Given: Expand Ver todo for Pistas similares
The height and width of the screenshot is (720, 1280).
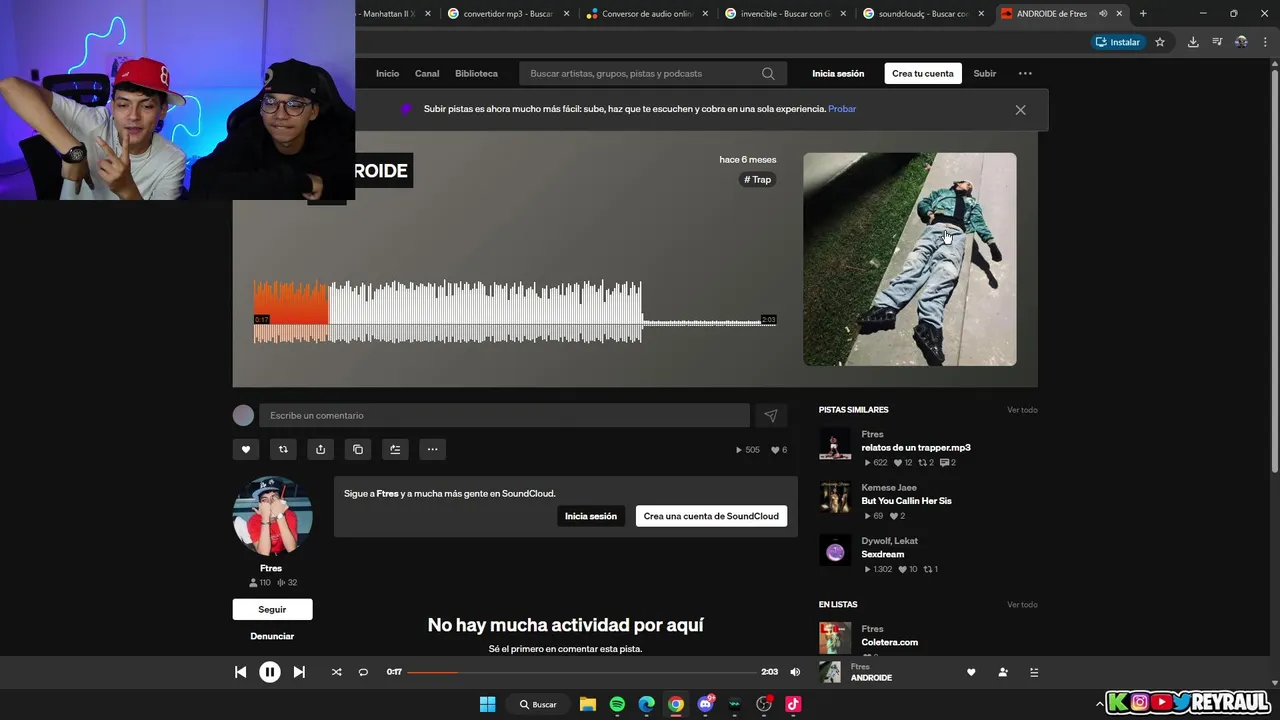Looking at the screenshot, I should pyautogui.click(x=1022, y=410).
